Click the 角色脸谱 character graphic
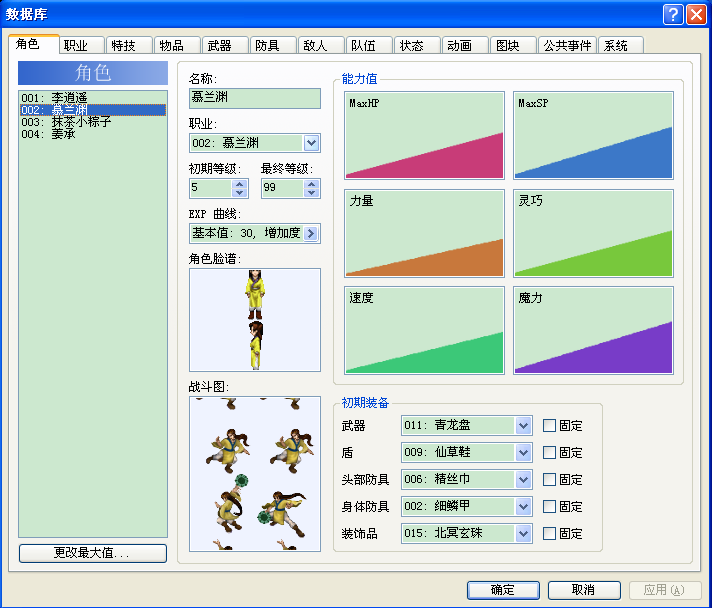Screen dimensions: 712x608 point(255,320)
